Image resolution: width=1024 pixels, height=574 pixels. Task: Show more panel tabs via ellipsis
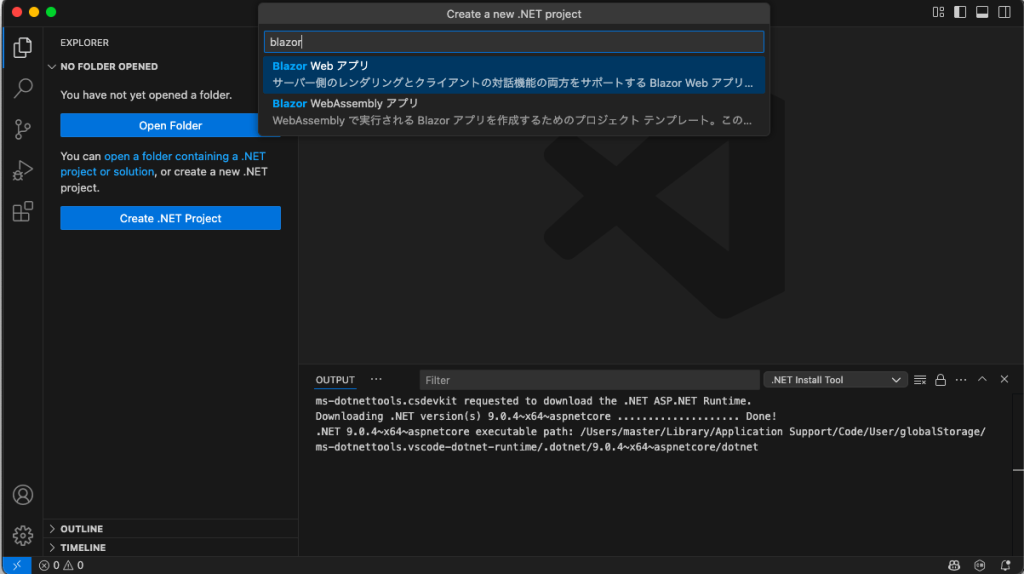pos(376,379)
